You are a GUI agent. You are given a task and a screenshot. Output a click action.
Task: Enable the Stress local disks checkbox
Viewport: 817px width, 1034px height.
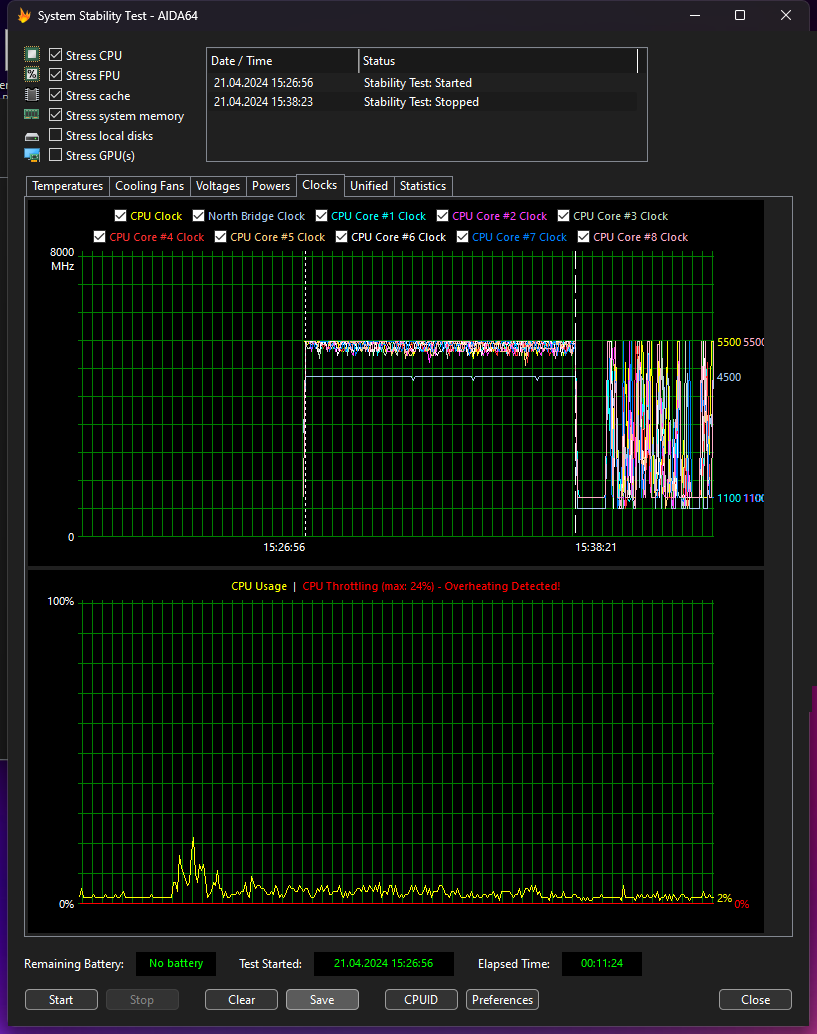coord(56,136)
